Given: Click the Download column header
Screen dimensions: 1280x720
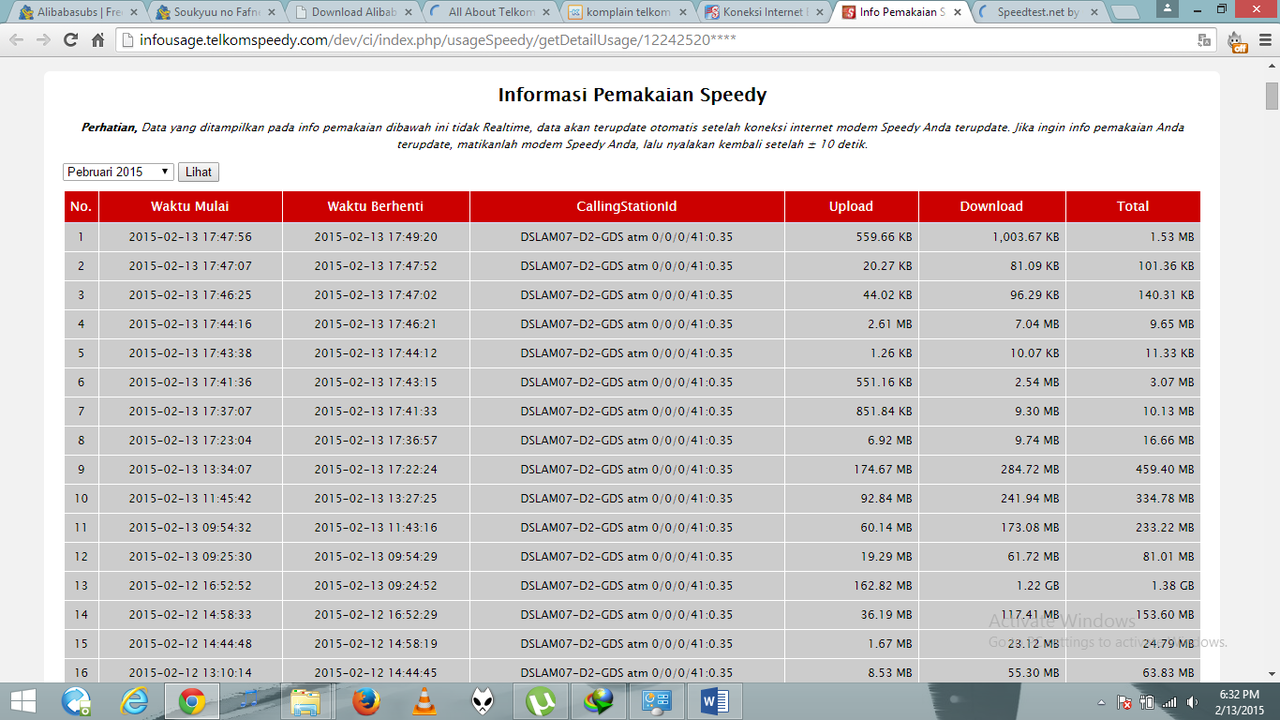Looking at the screenshot, I should (x=991, y=206).
